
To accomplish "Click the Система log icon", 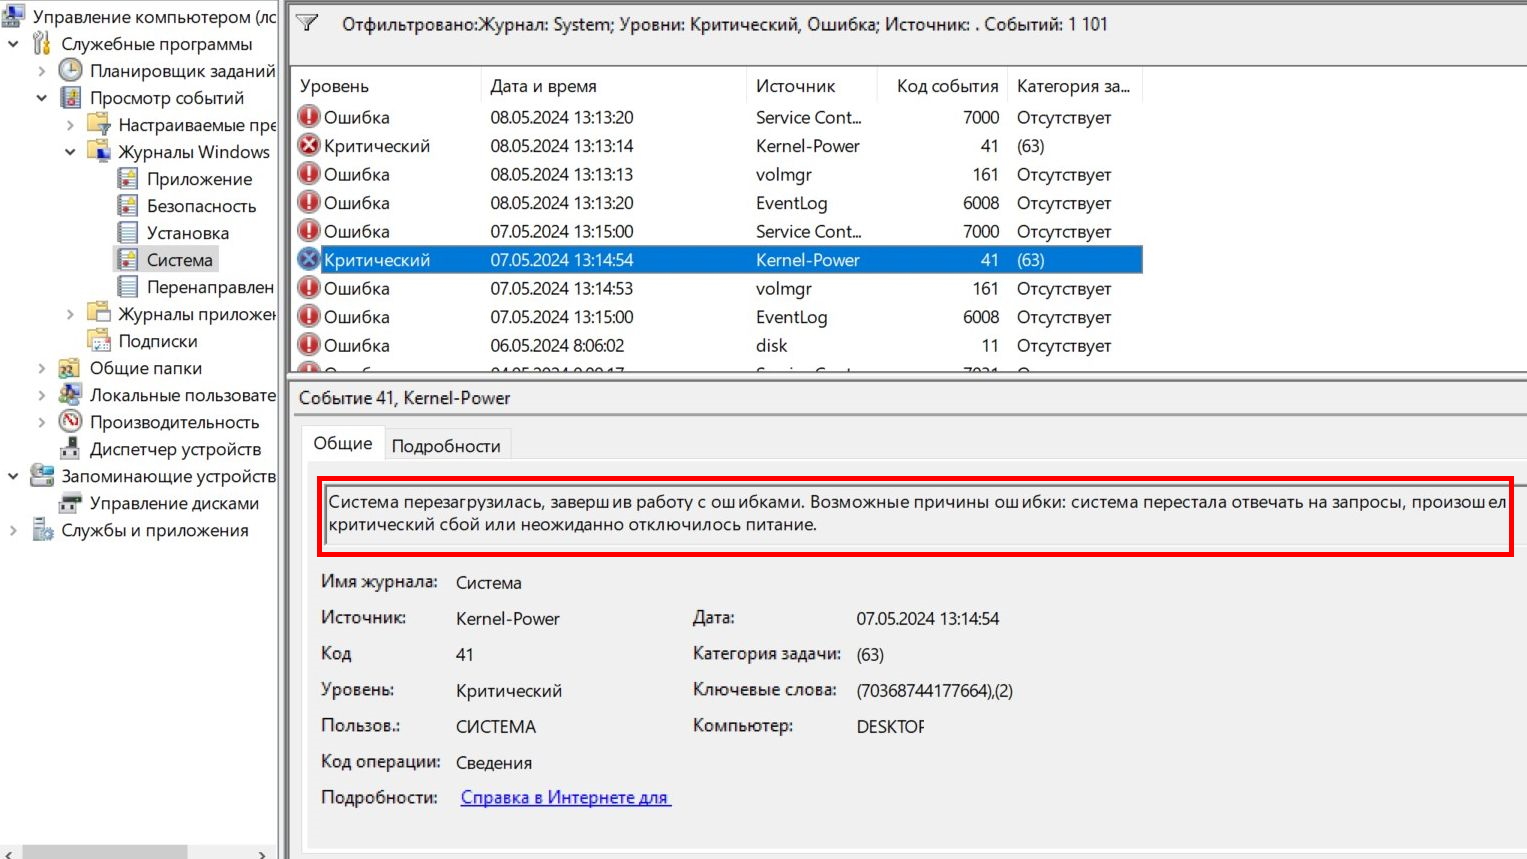I will coord(127,259).
